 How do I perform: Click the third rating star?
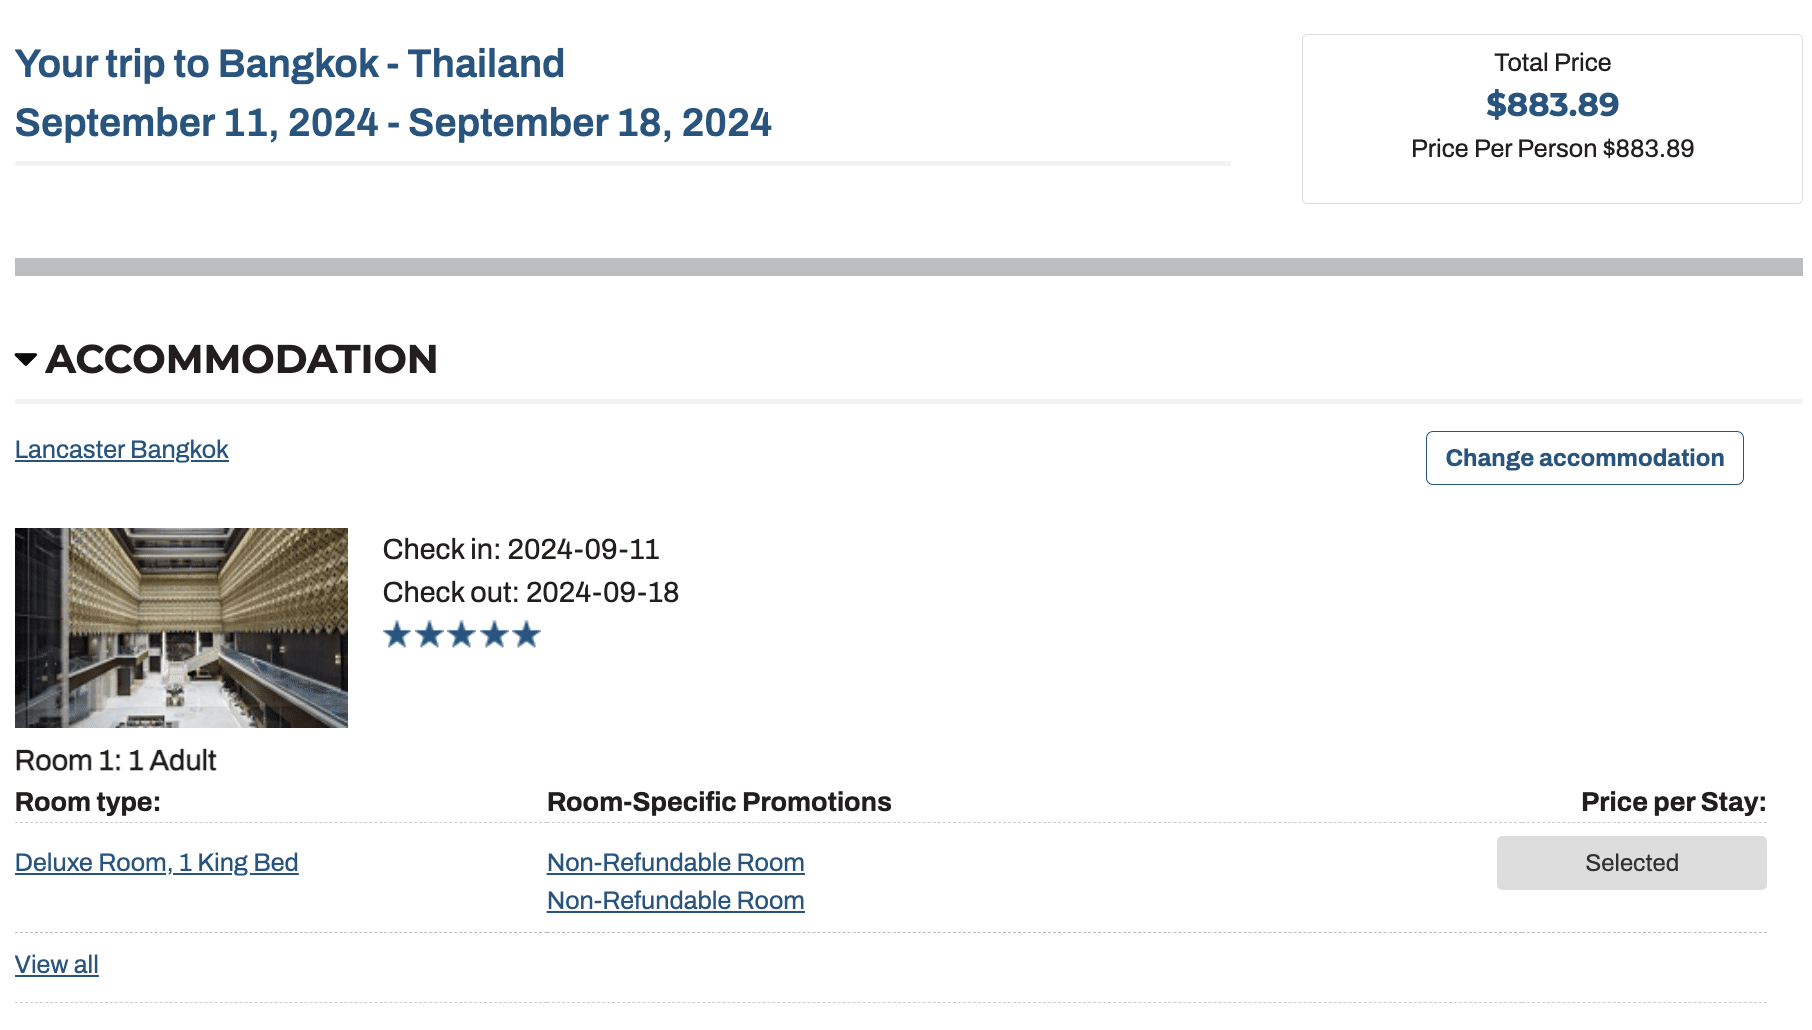coord(462,635)
